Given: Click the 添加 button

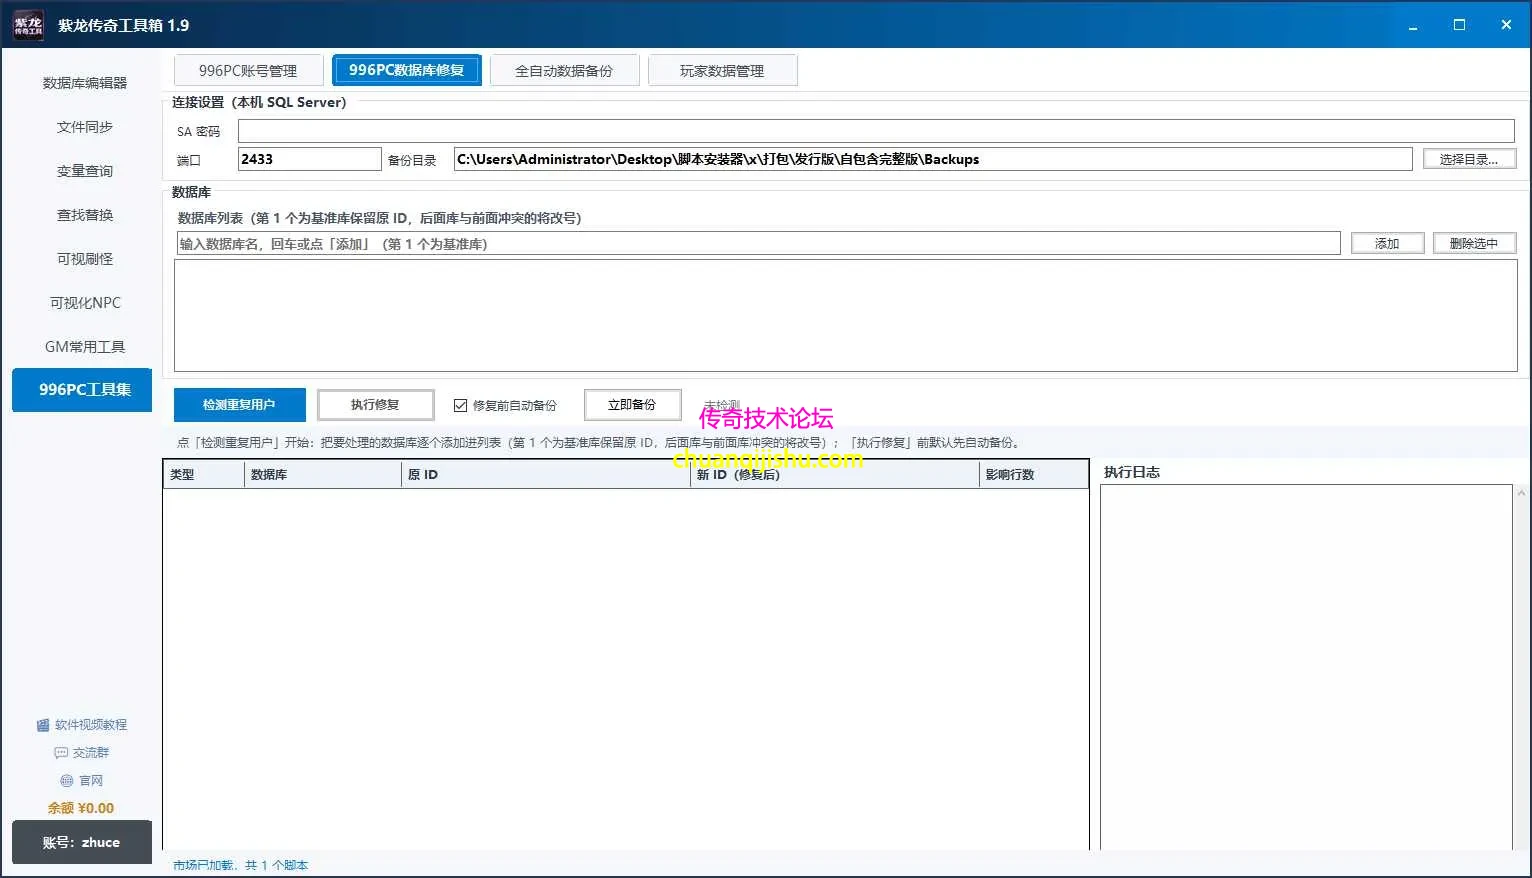Looking at the screenshot, I should [1387, 243].
